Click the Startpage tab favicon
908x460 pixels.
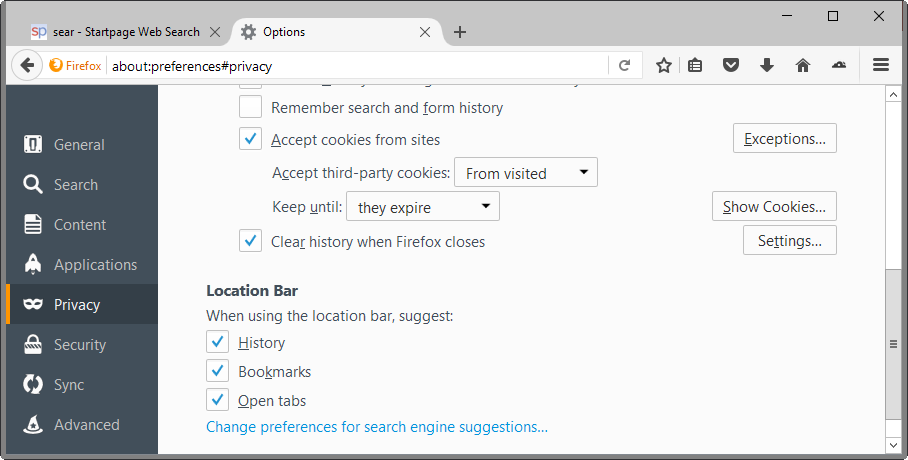pos(39,32)
